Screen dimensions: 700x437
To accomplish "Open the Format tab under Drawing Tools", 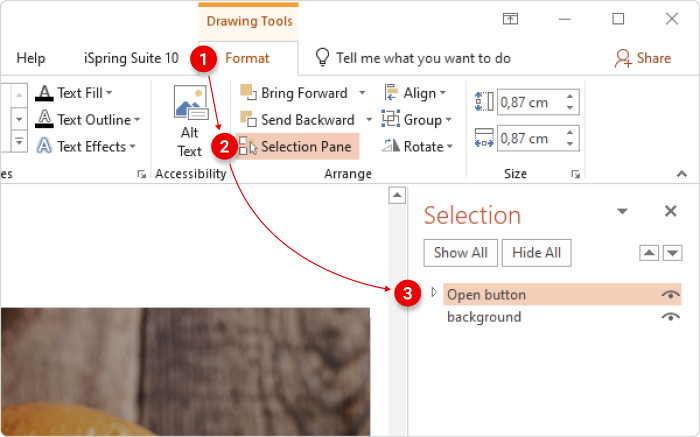I will [x=247, y=58].
